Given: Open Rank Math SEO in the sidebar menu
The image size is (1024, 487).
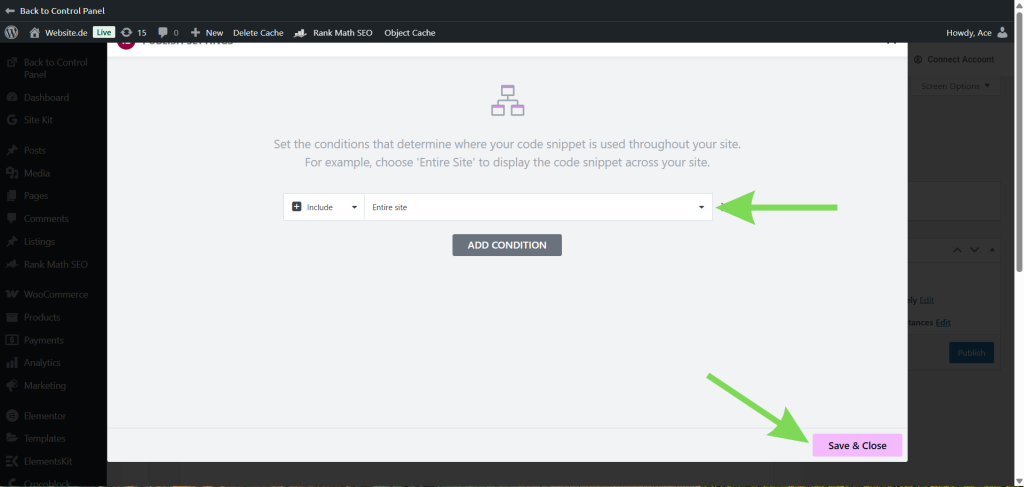Looking at the screenshot, I should pyautogui.click(x=54, y=264).
